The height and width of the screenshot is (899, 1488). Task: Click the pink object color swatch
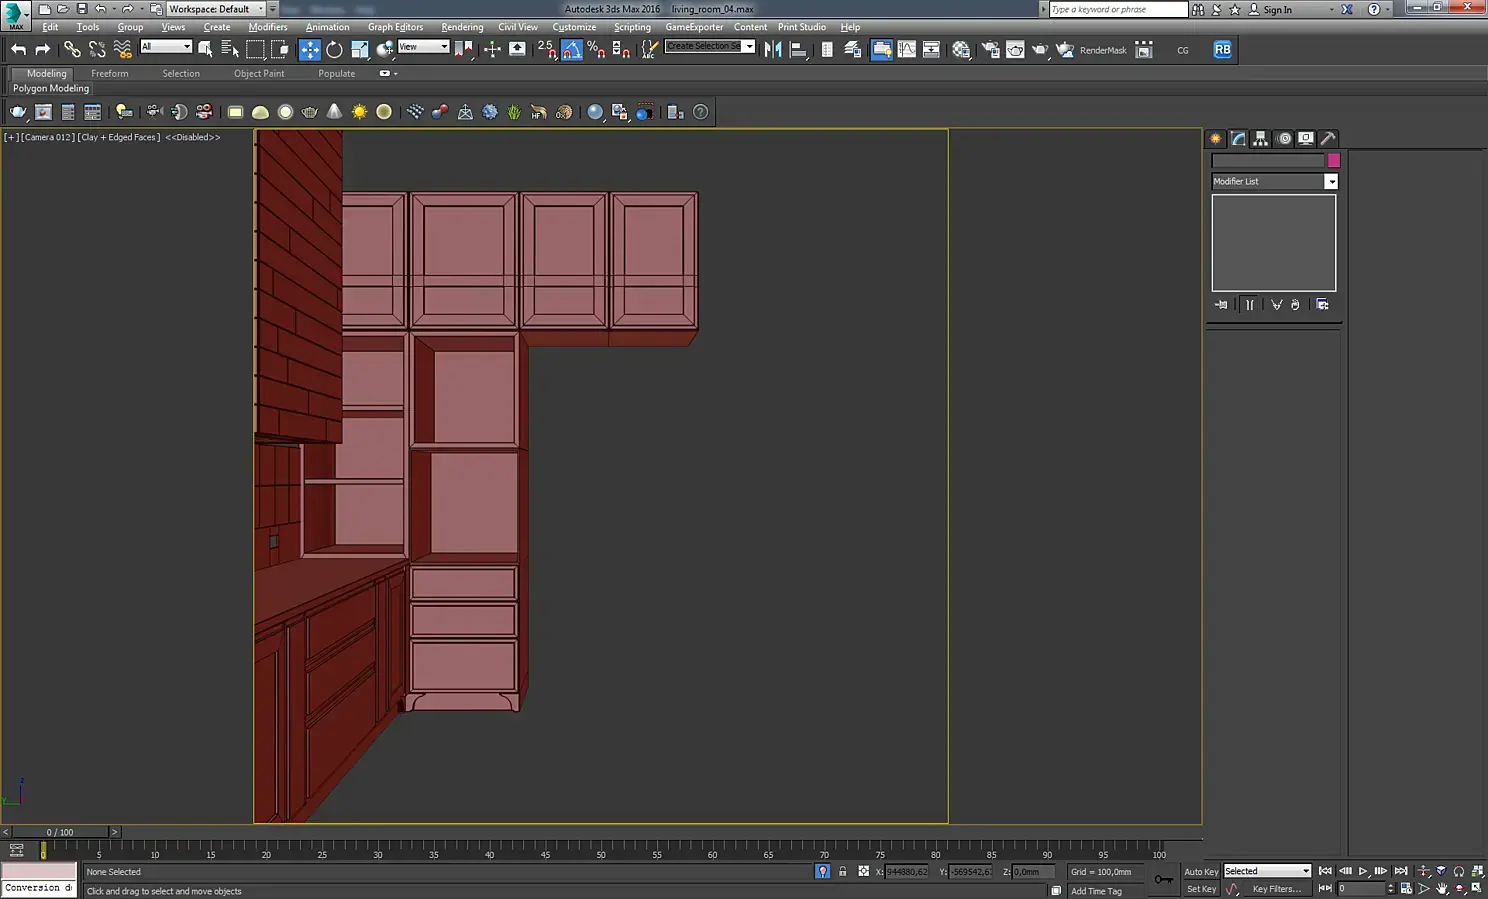(1333, 161)
